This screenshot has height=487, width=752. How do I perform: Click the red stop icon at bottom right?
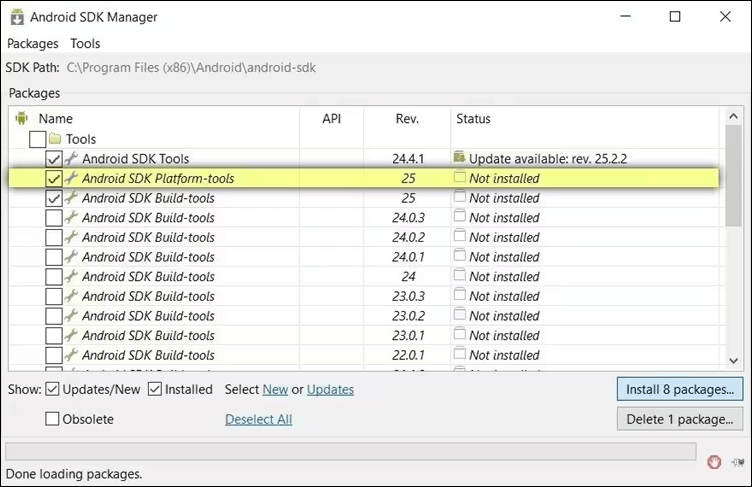click(714, 461)
